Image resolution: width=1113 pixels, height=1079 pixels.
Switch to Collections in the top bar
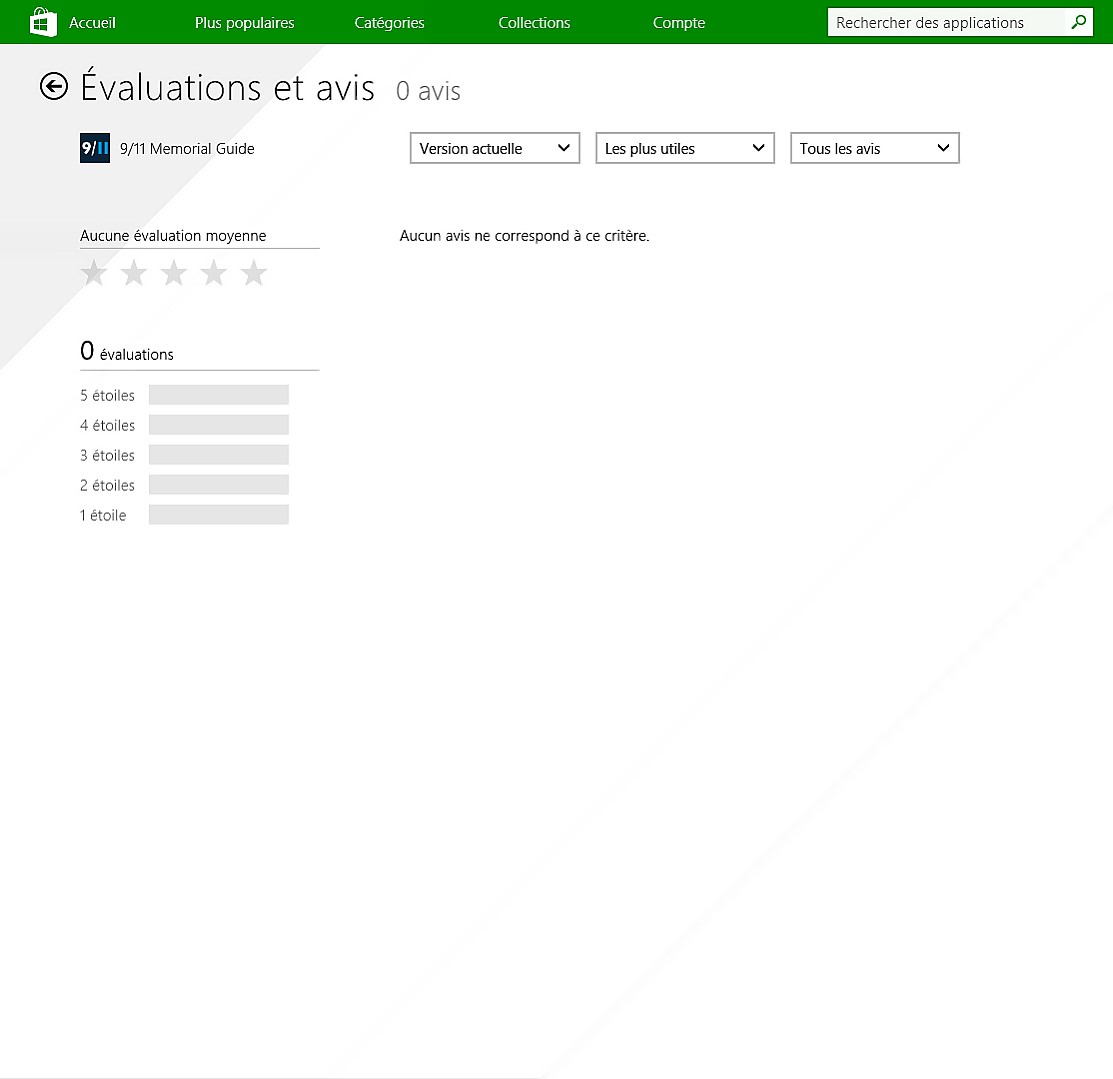(x=534, y=22)
